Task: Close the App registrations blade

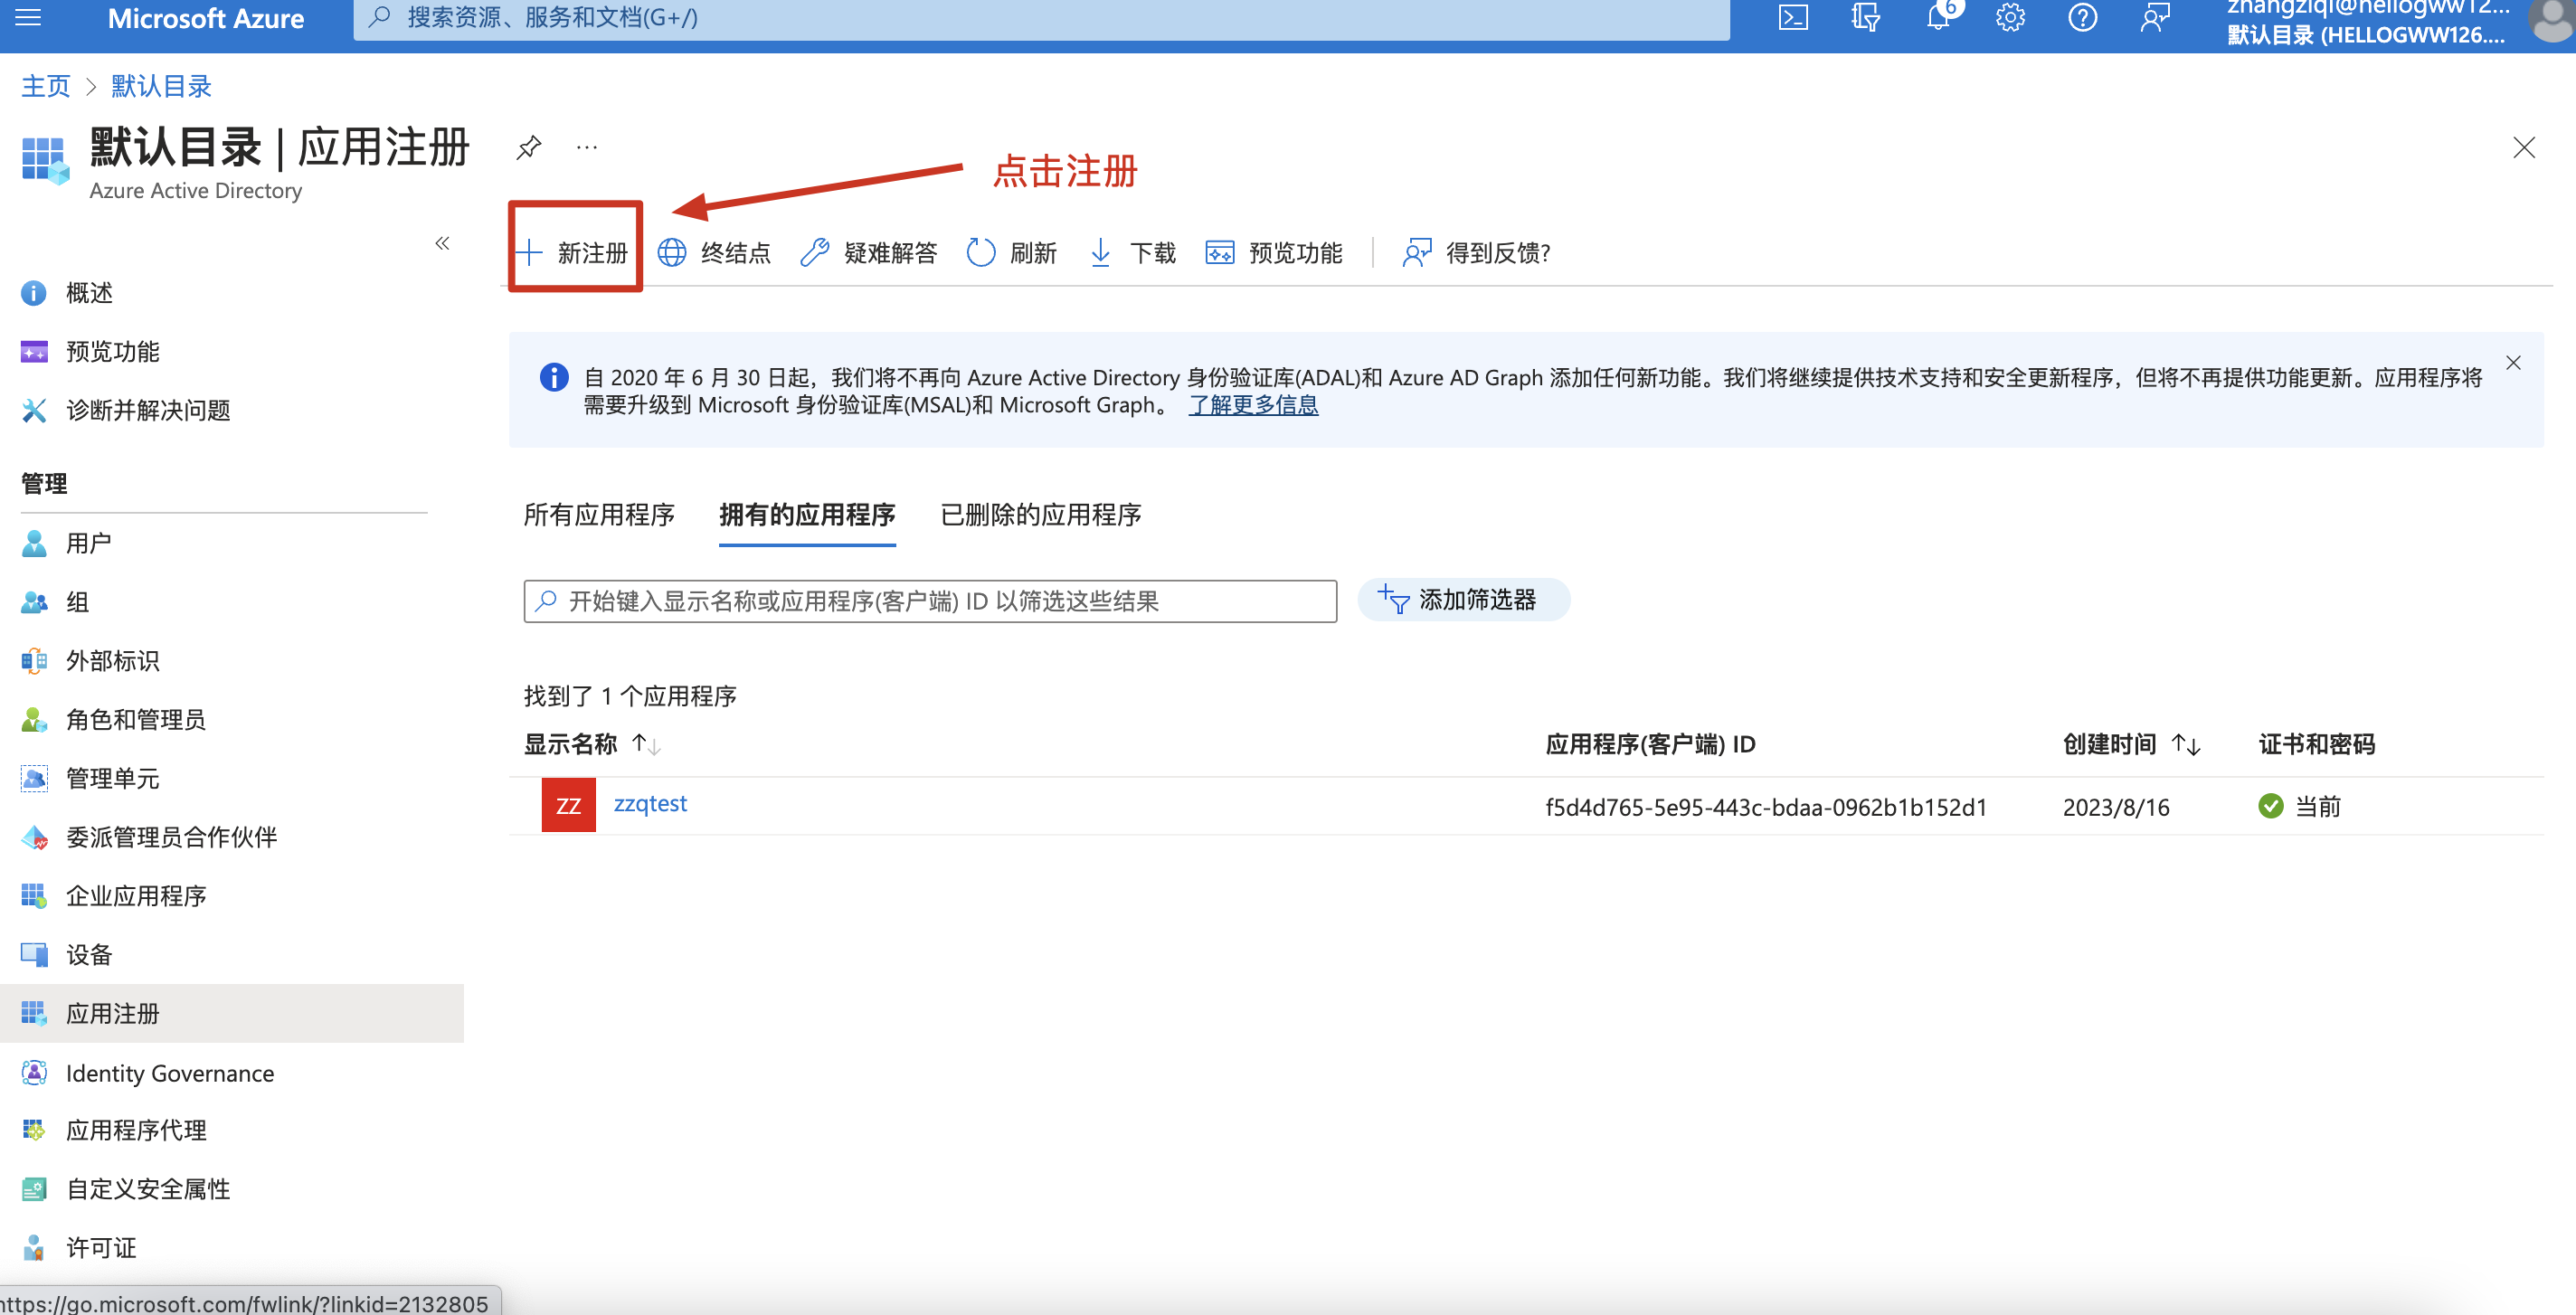Action: 2523,148
